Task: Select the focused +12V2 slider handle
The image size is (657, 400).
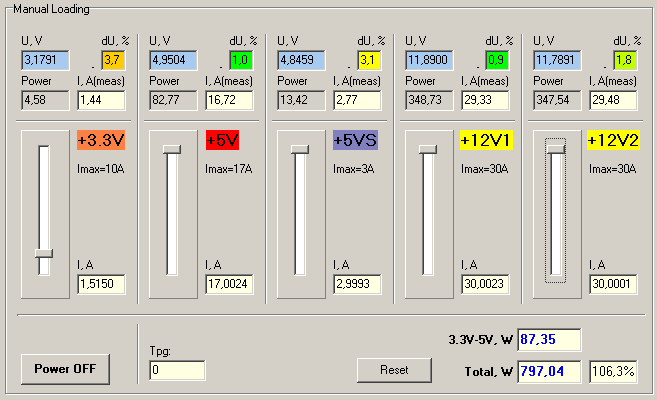Action: pyautogui.click(x=556, y=148)
